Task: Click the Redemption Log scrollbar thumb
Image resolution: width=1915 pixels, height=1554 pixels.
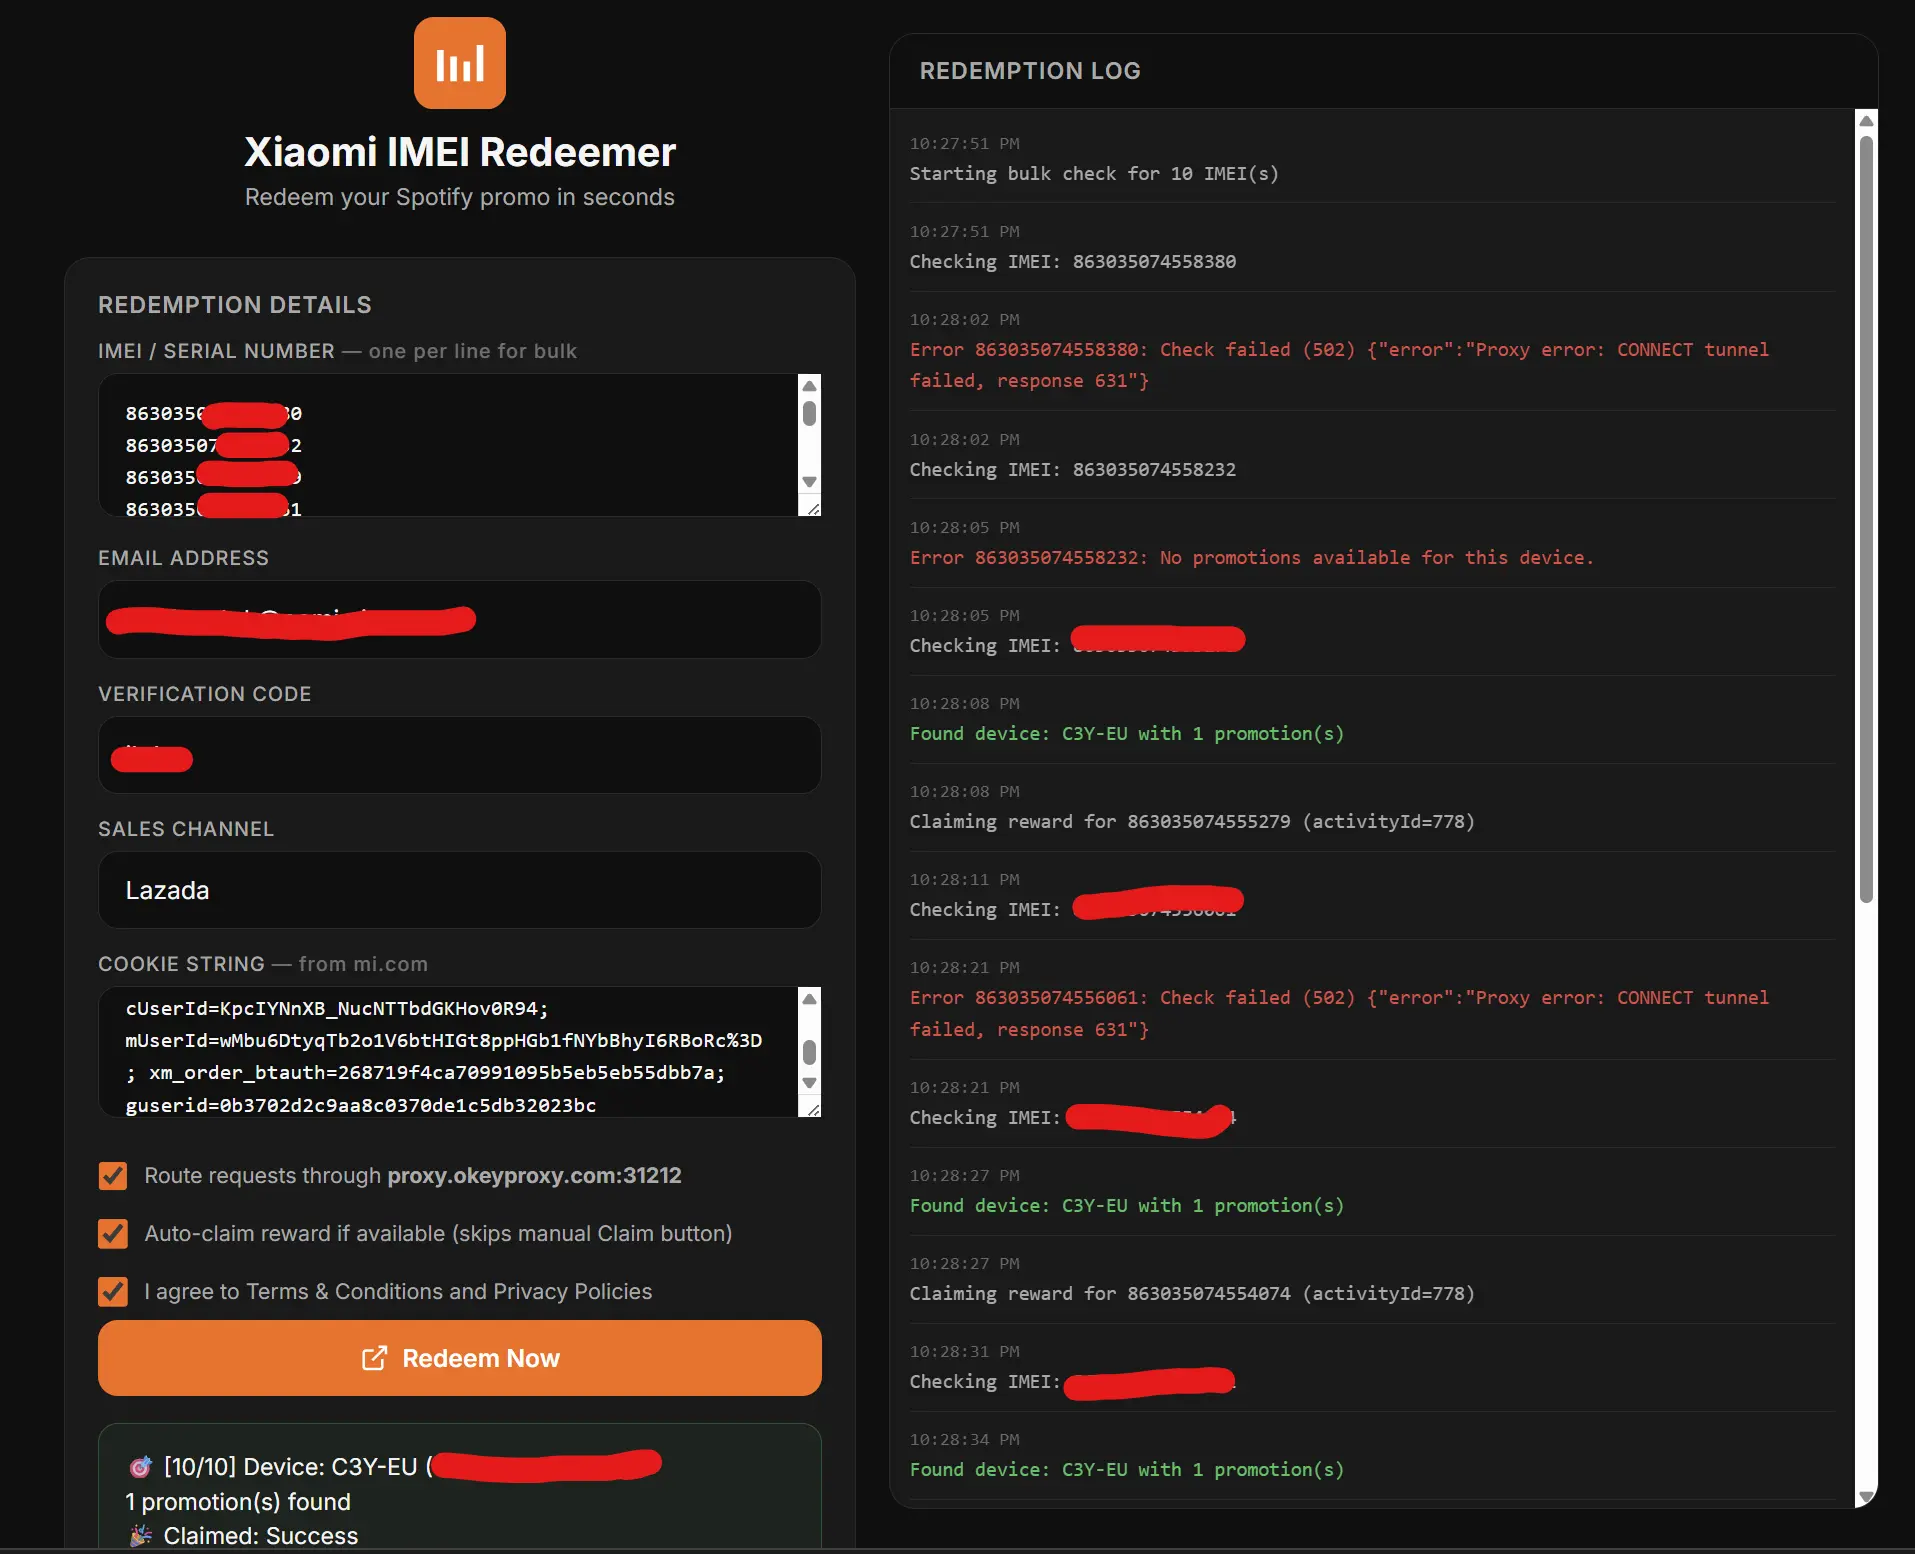Action: (1866, 519)
